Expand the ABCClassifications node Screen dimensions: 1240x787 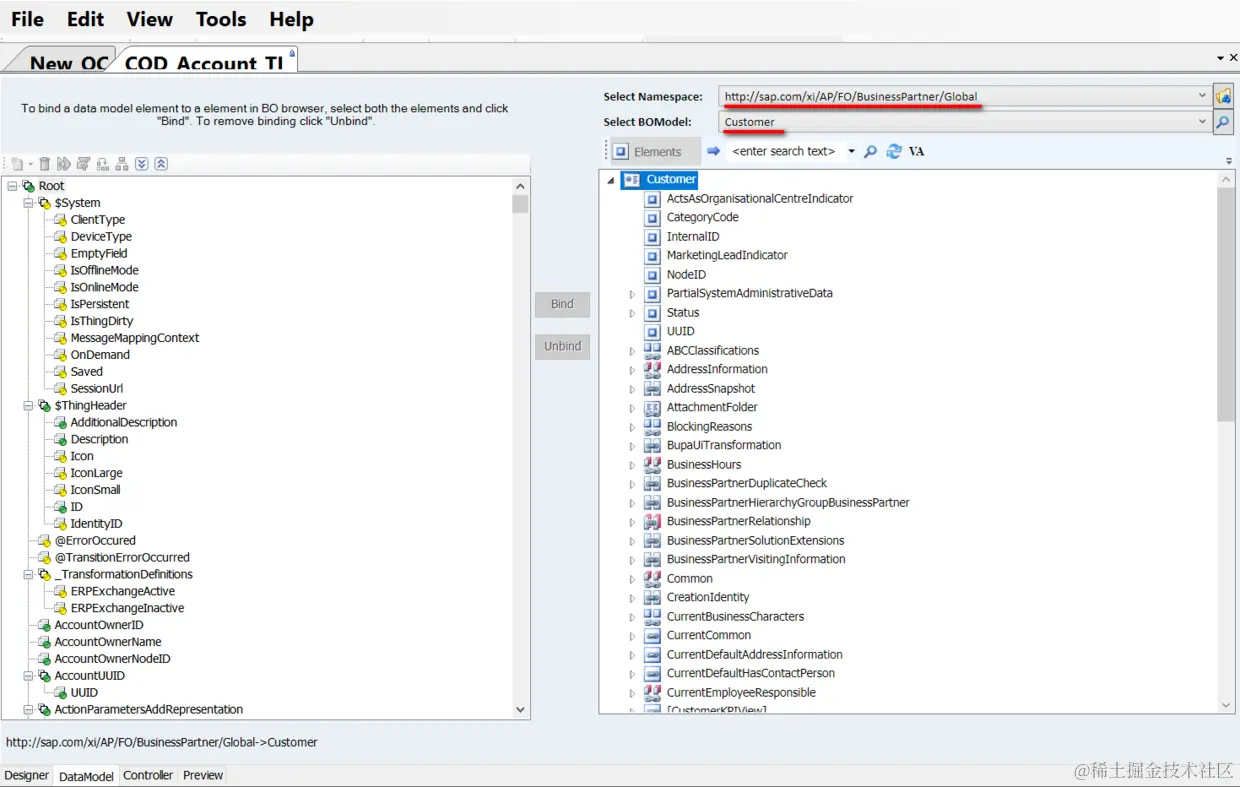click(x=632, y=351)
